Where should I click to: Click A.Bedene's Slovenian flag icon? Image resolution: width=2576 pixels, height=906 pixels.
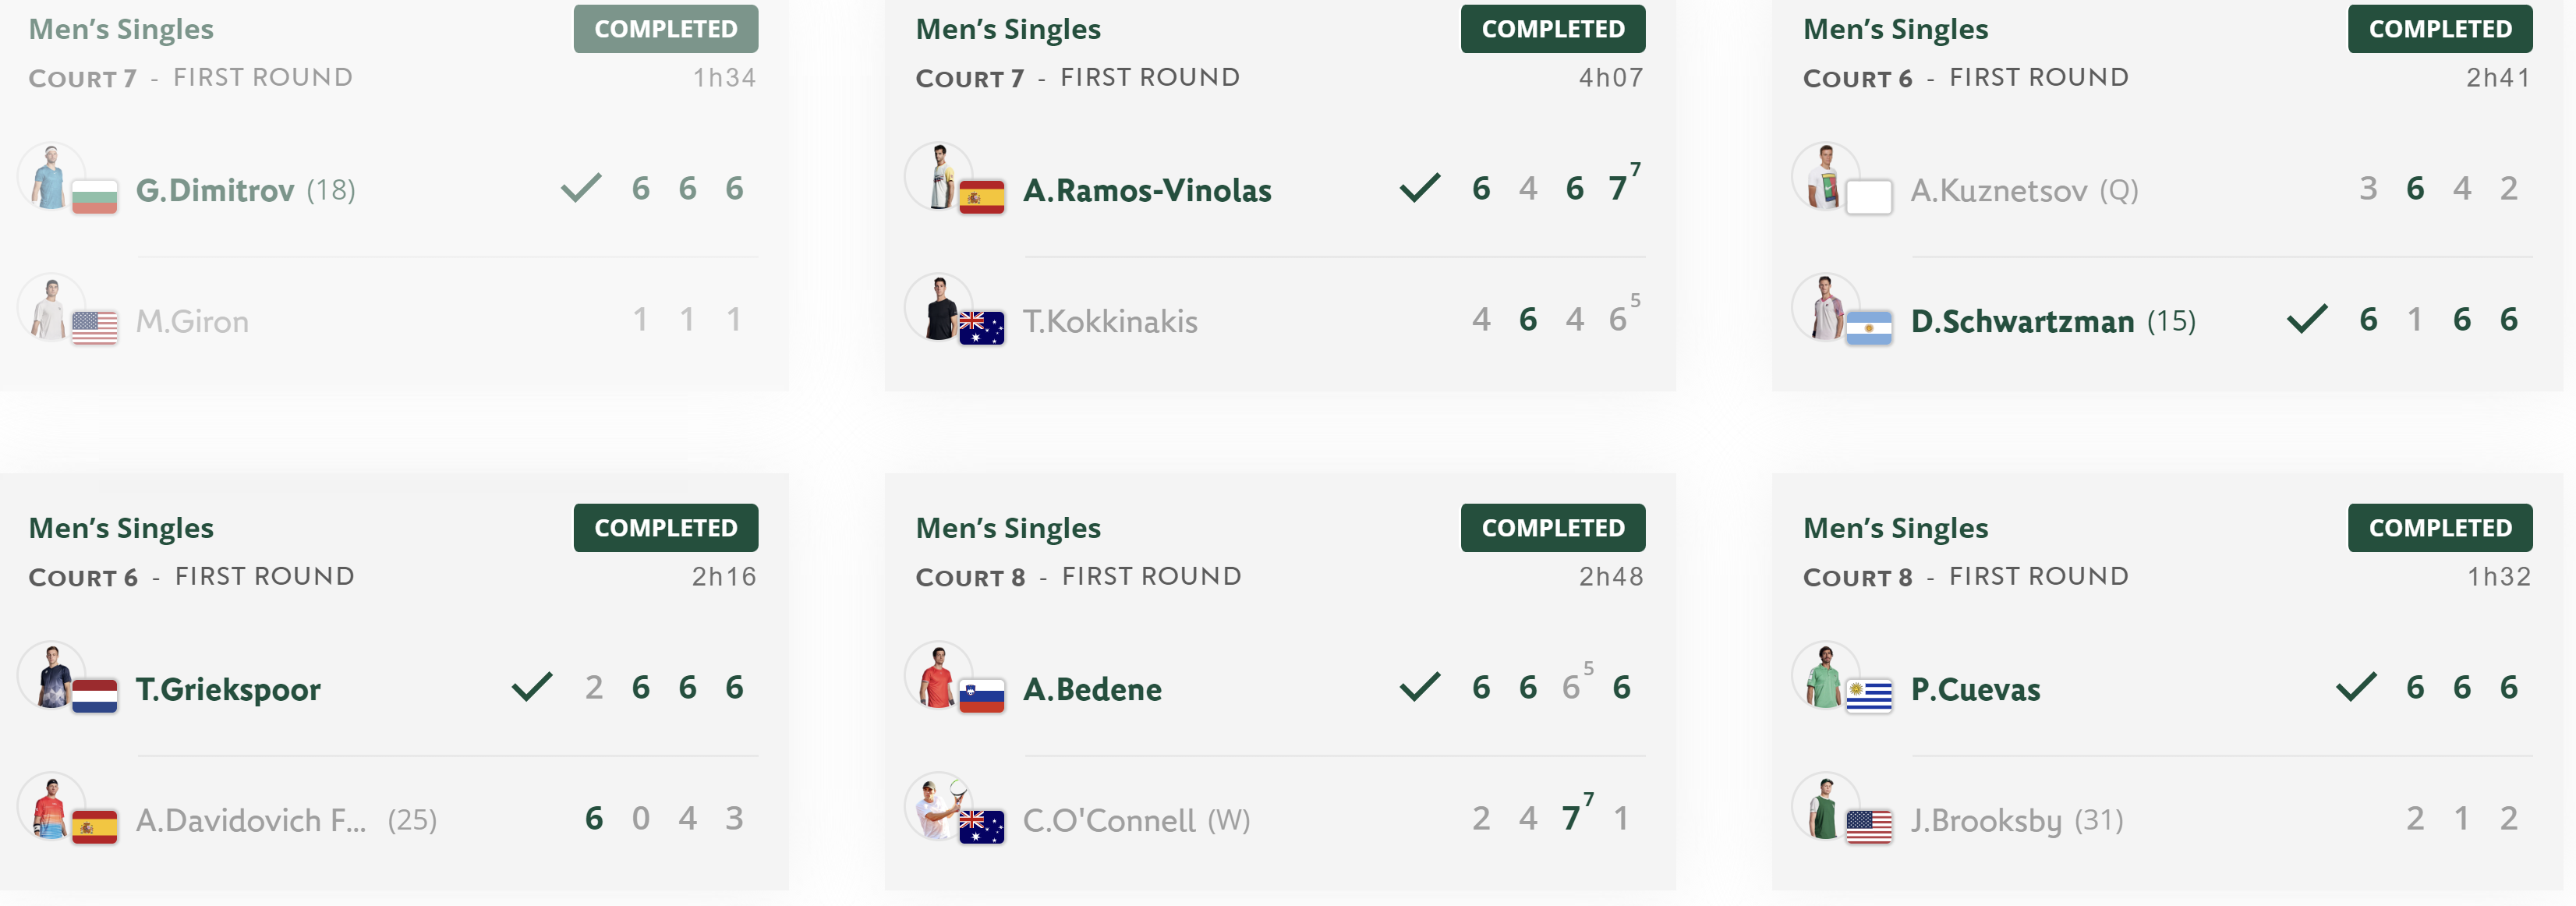tap(982, 695)
